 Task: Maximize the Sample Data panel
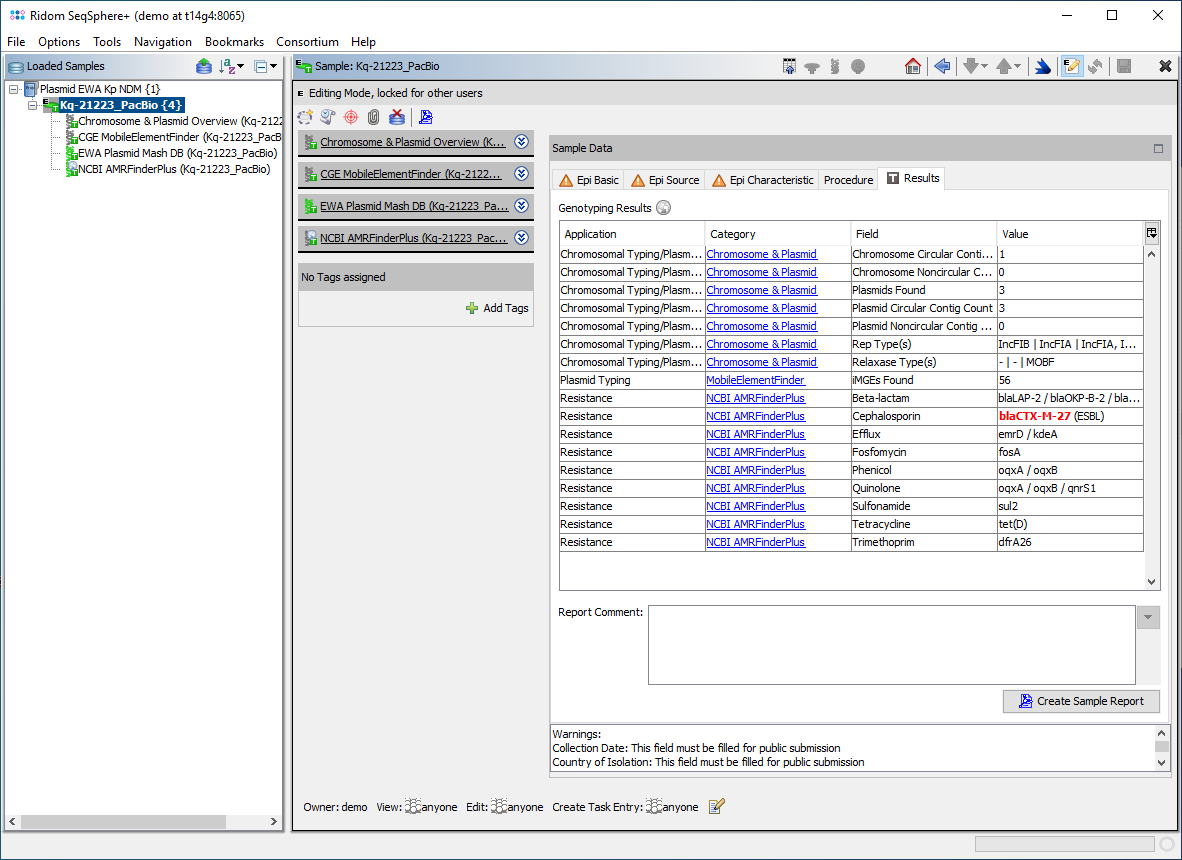click(1158, 148)
